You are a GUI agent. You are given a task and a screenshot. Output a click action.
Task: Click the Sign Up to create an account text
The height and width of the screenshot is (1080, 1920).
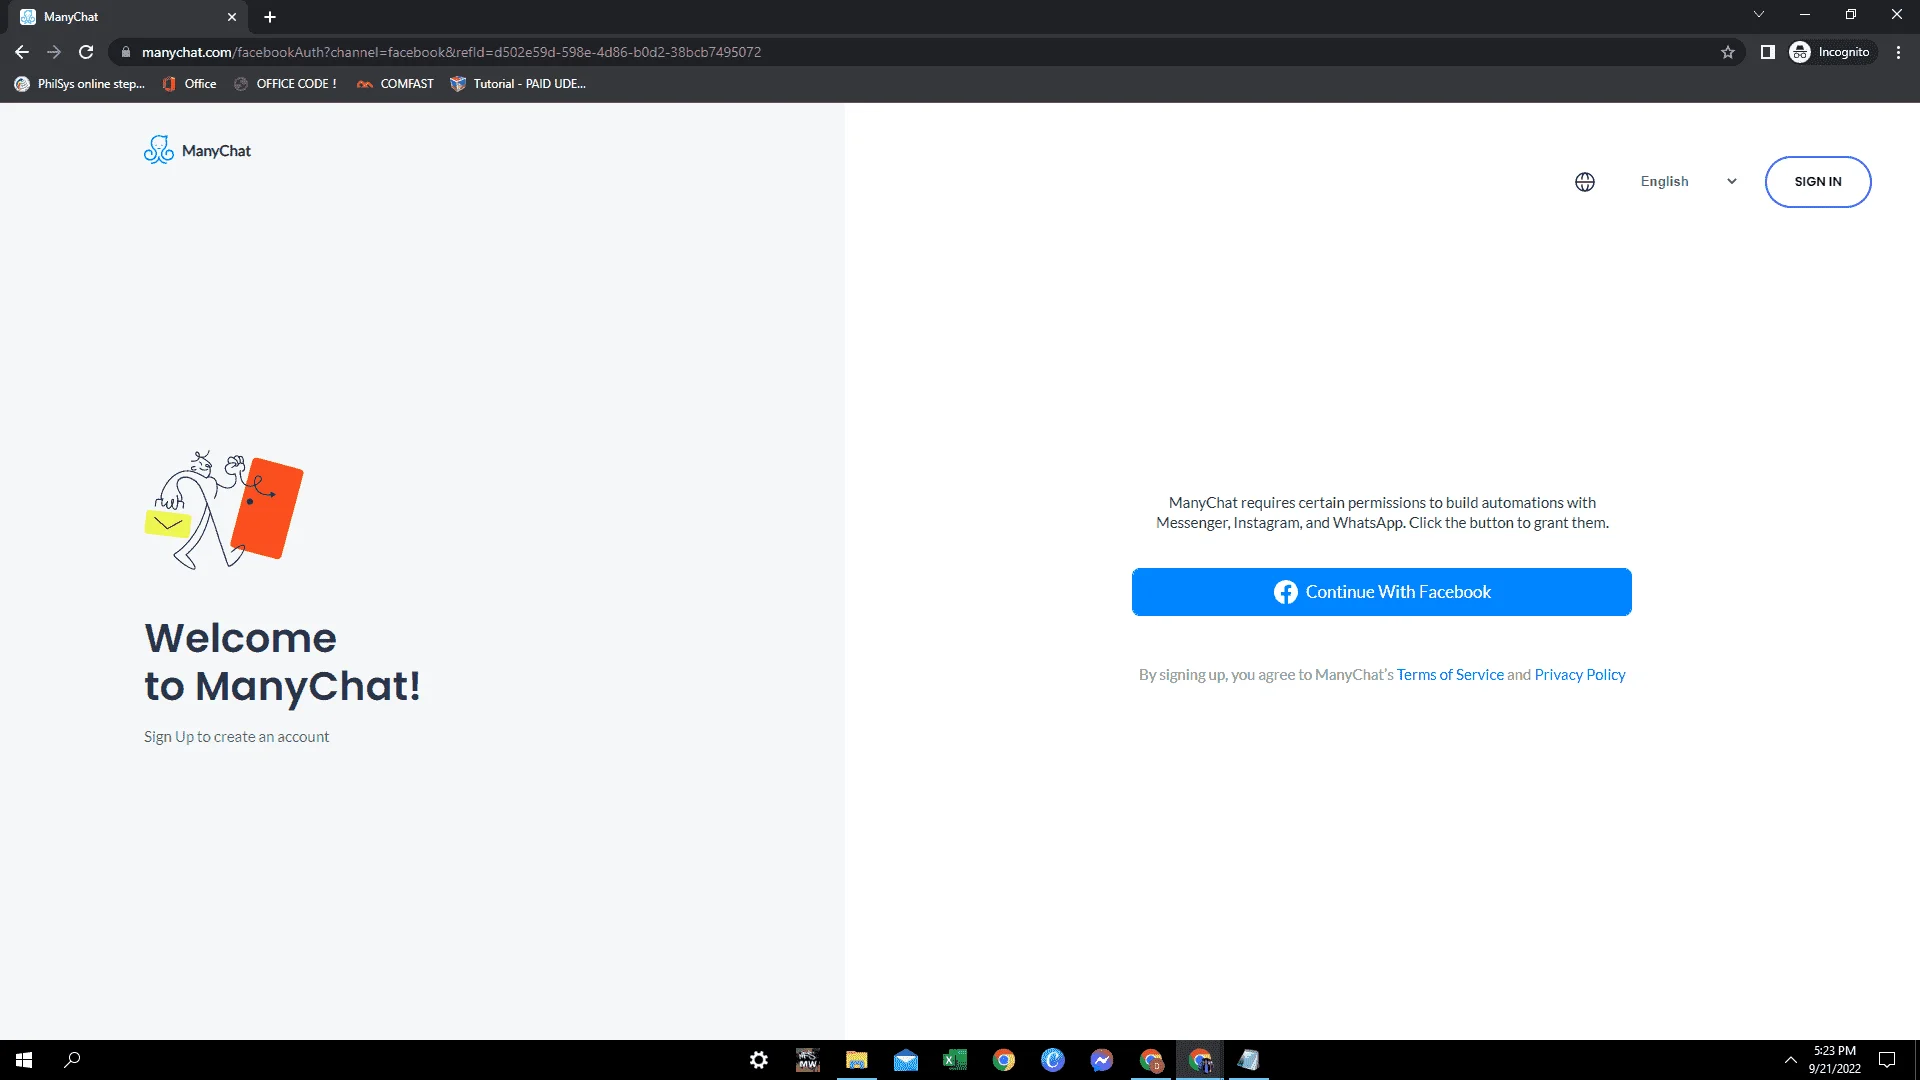pyautogui.click(x=236, y=737)
